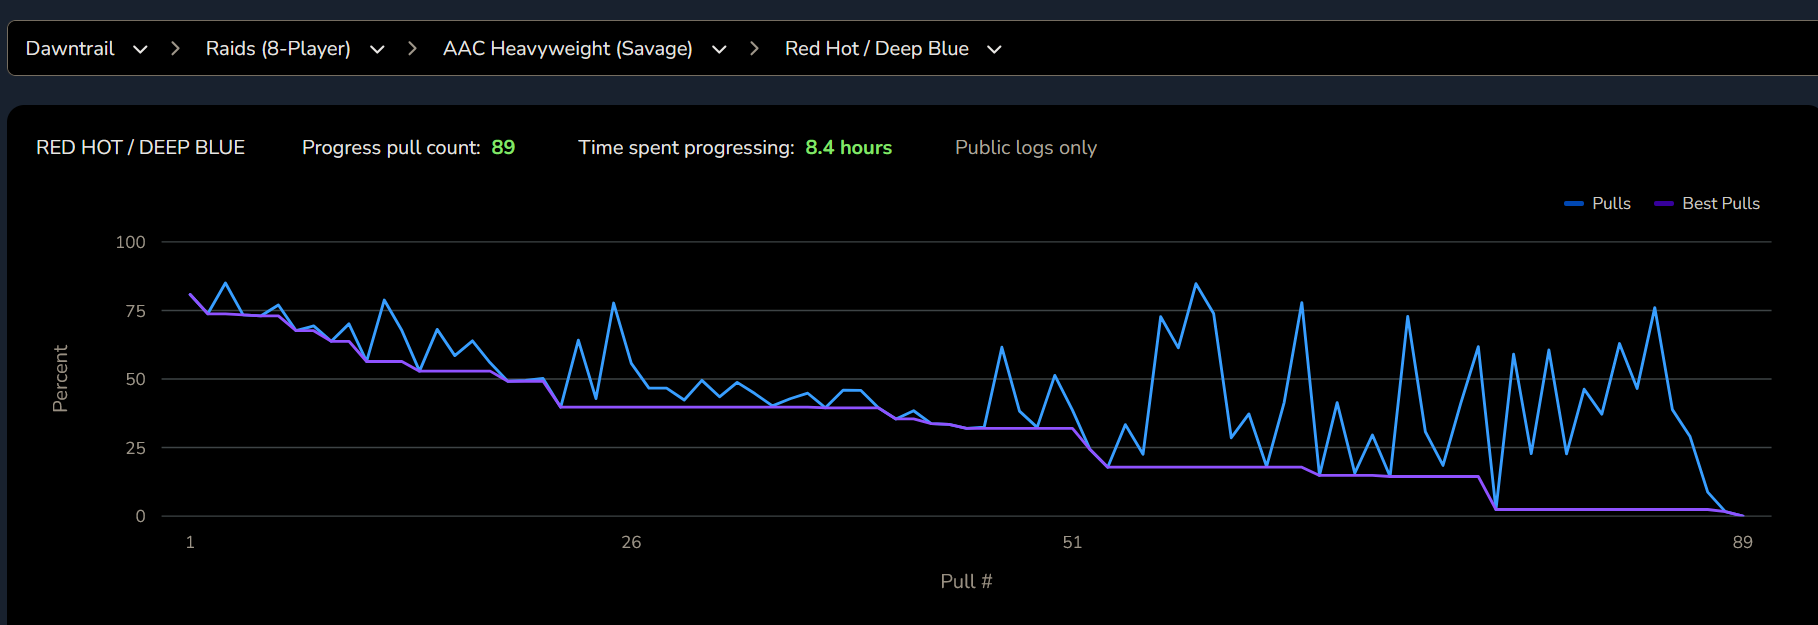The width and height of the screenshot is (1818, 625).
Task: Open the Dawntrail expansion dropdown
Action: pos(87,48)
